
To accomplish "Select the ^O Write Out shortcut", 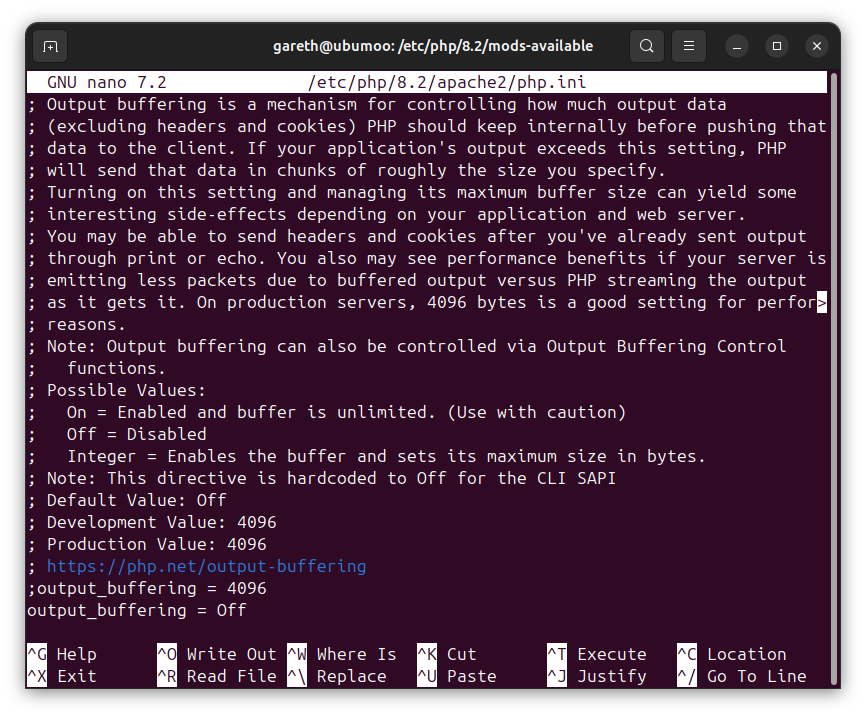I will 216,655.
